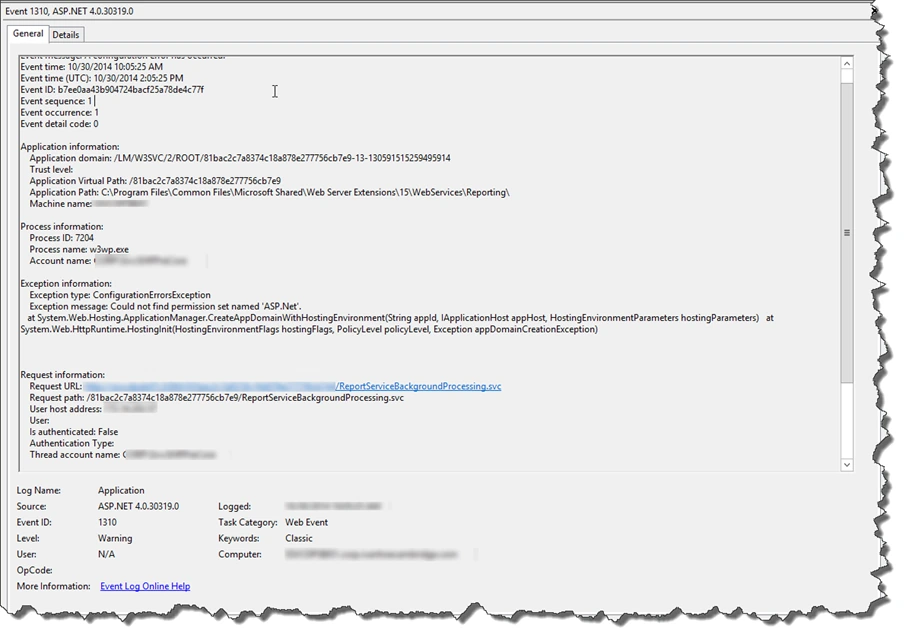Click the Application Path Reporting folder line
906x638 pixels.
(x=269, y=192)
